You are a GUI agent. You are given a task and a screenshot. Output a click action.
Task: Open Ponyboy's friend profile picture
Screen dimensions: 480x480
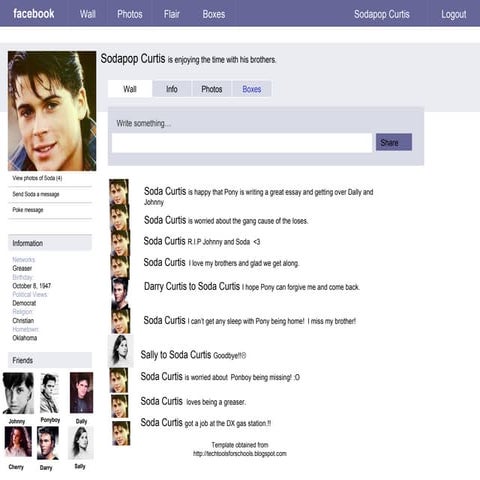click(x=50, y=393)
